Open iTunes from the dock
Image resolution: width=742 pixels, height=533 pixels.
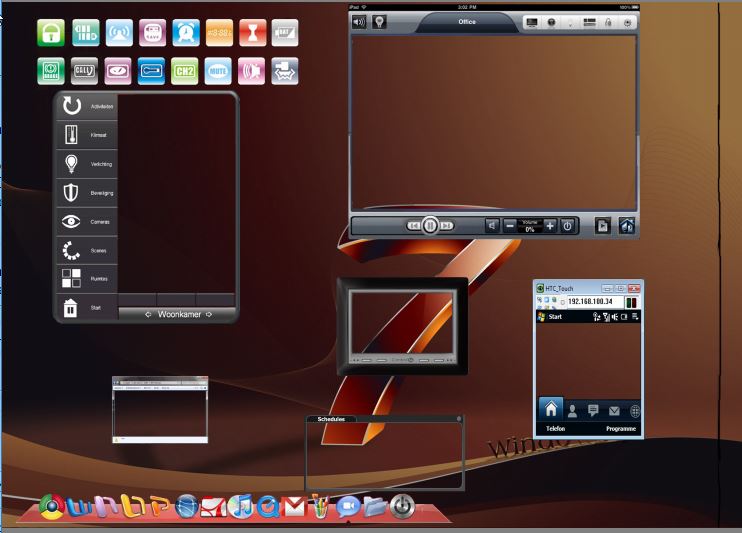(x=241, y=506)
